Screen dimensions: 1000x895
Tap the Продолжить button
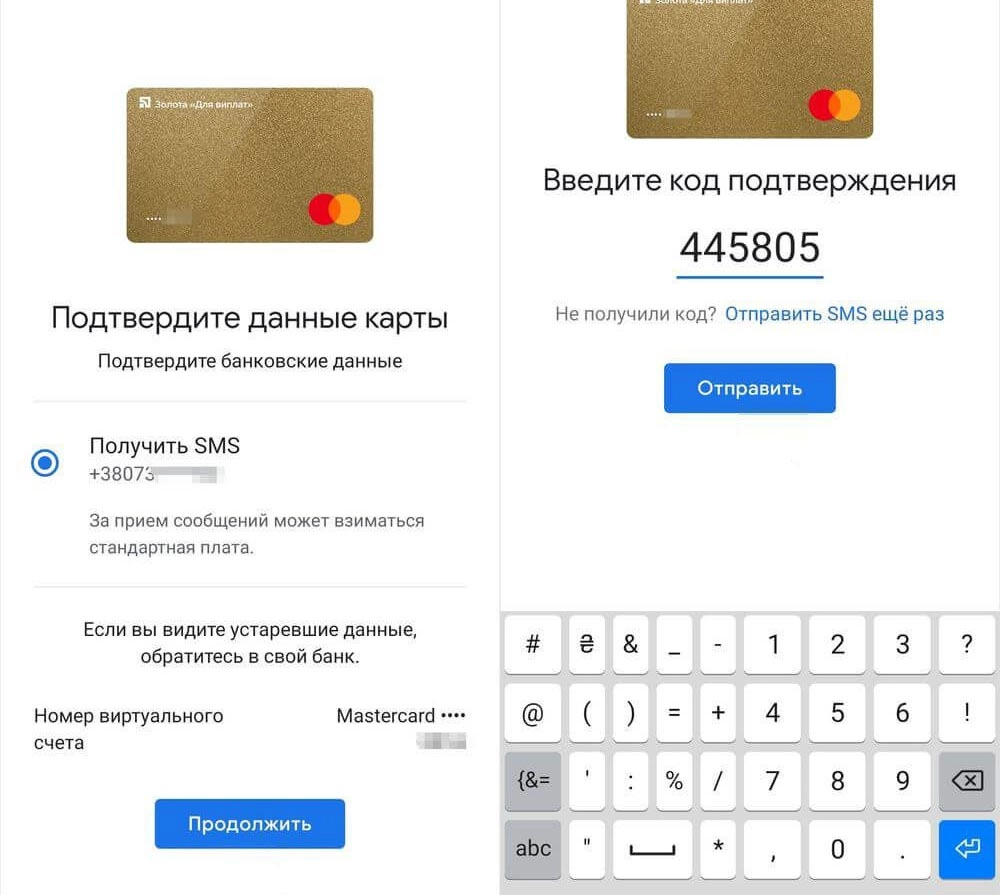pos(249,824)
